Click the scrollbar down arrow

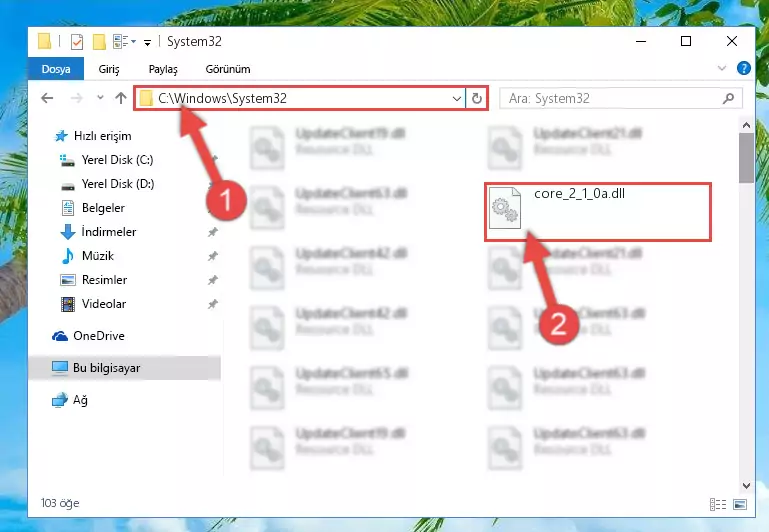[746, 486]
